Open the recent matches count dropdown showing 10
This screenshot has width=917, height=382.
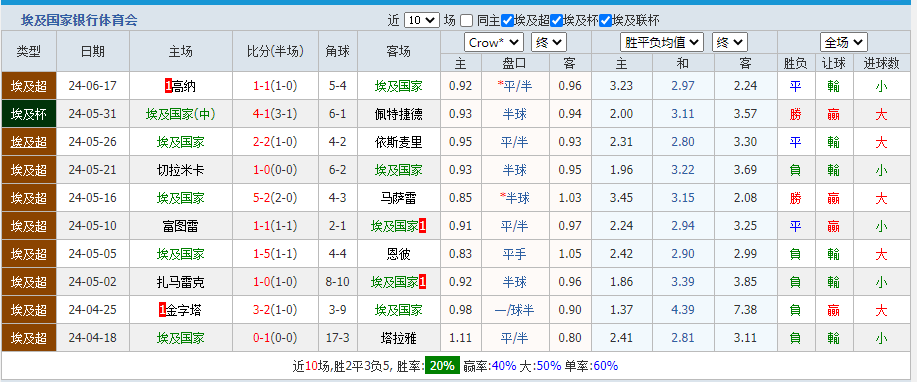(421, 20)
